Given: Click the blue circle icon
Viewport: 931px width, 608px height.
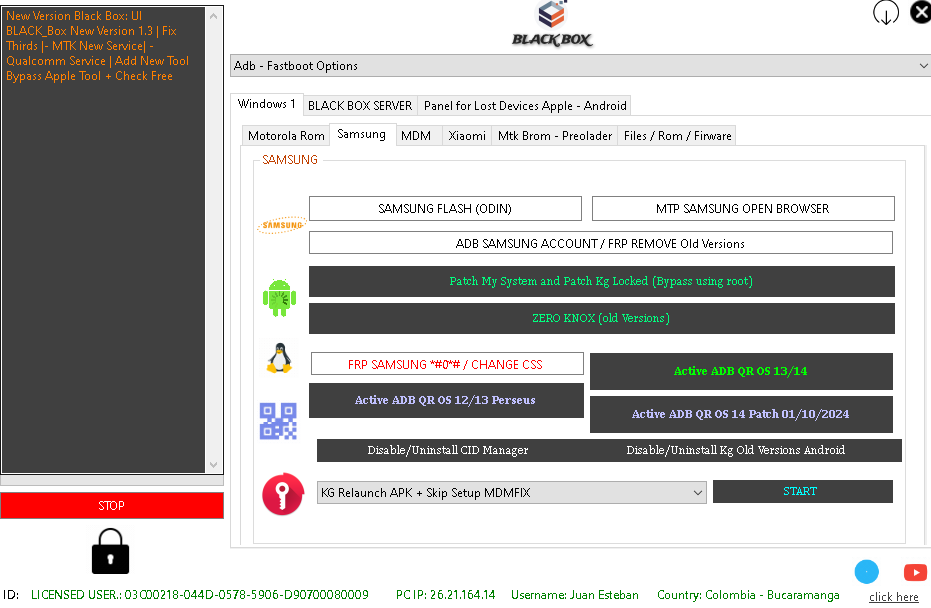Looking at the screenshot, I should pos(866,572).
